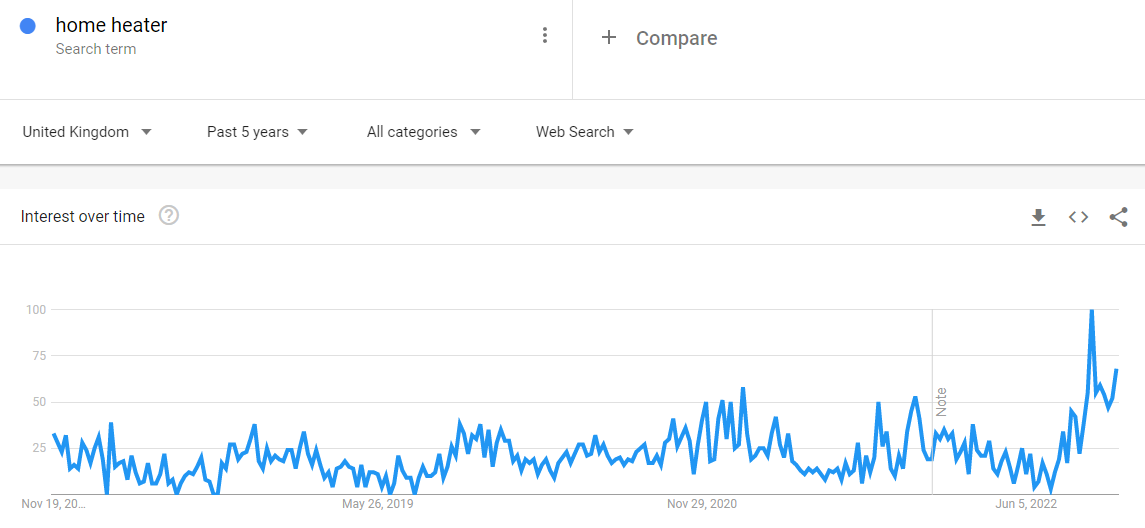Open the Web Search type dropdown
This screenshot has height=528, width=1145.
(x=584, y=132)
